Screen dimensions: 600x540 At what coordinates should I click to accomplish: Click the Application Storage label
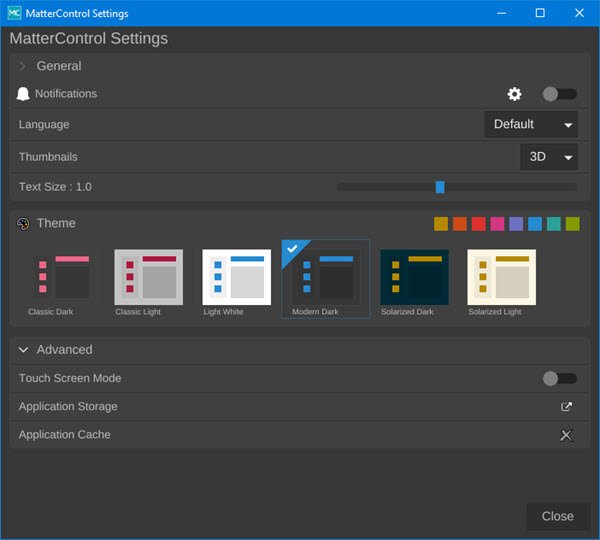pos(68,406)
